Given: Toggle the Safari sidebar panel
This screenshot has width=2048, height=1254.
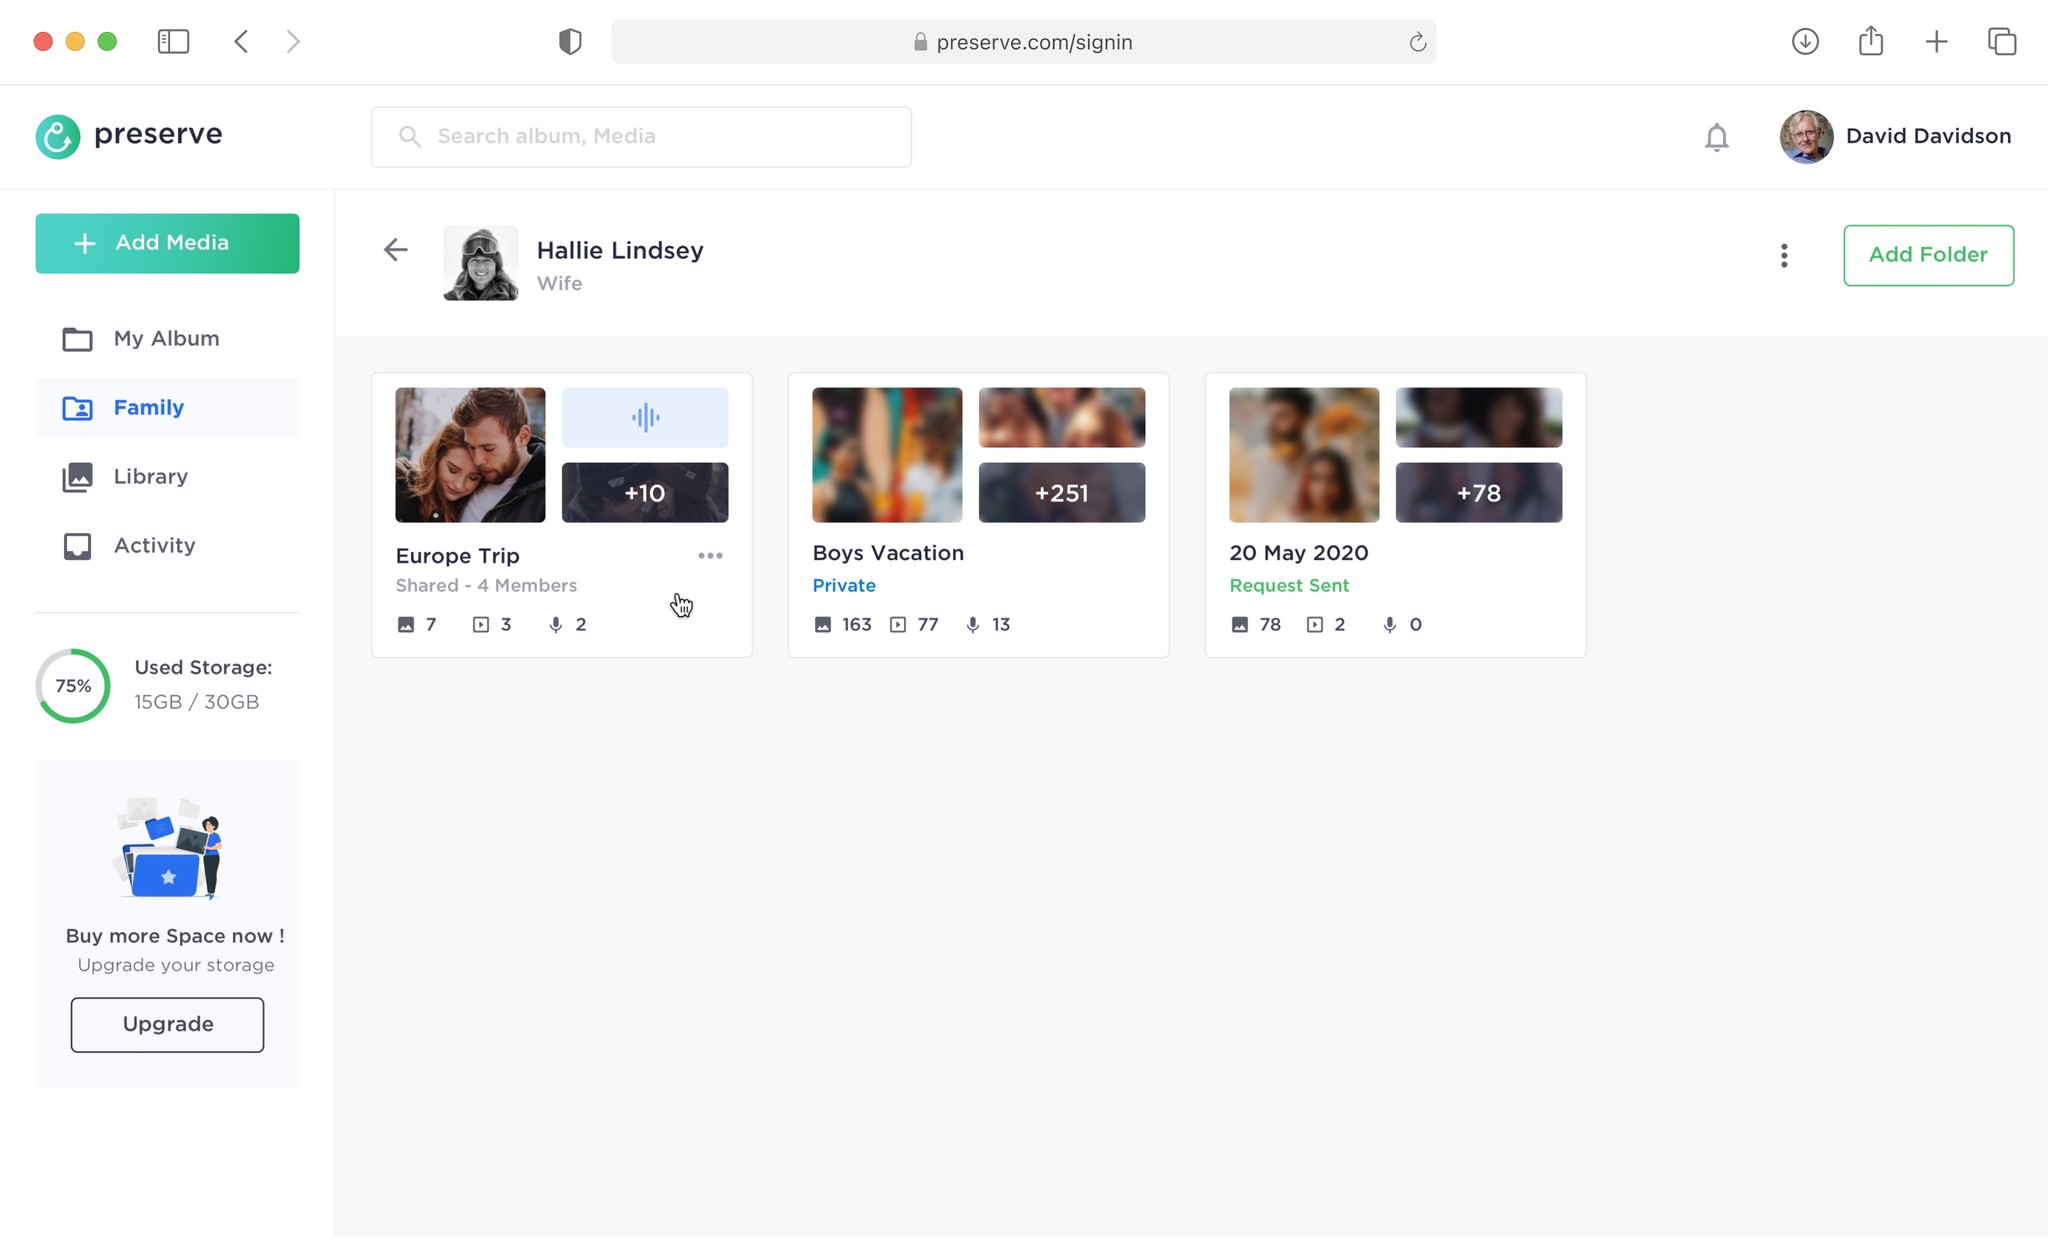Looking at the screenshot, I should [173, 41].
